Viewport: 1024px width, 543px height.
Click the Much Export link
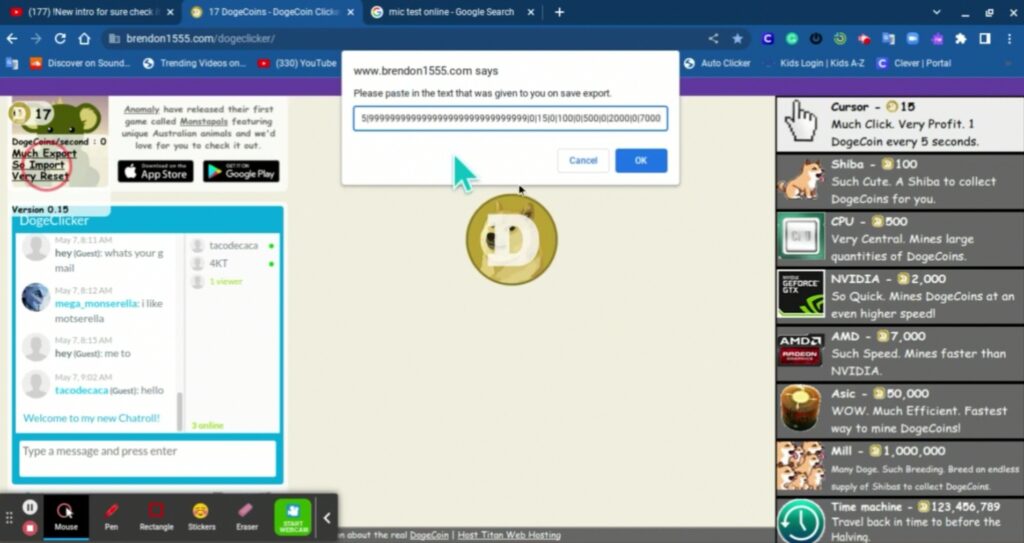44,154
